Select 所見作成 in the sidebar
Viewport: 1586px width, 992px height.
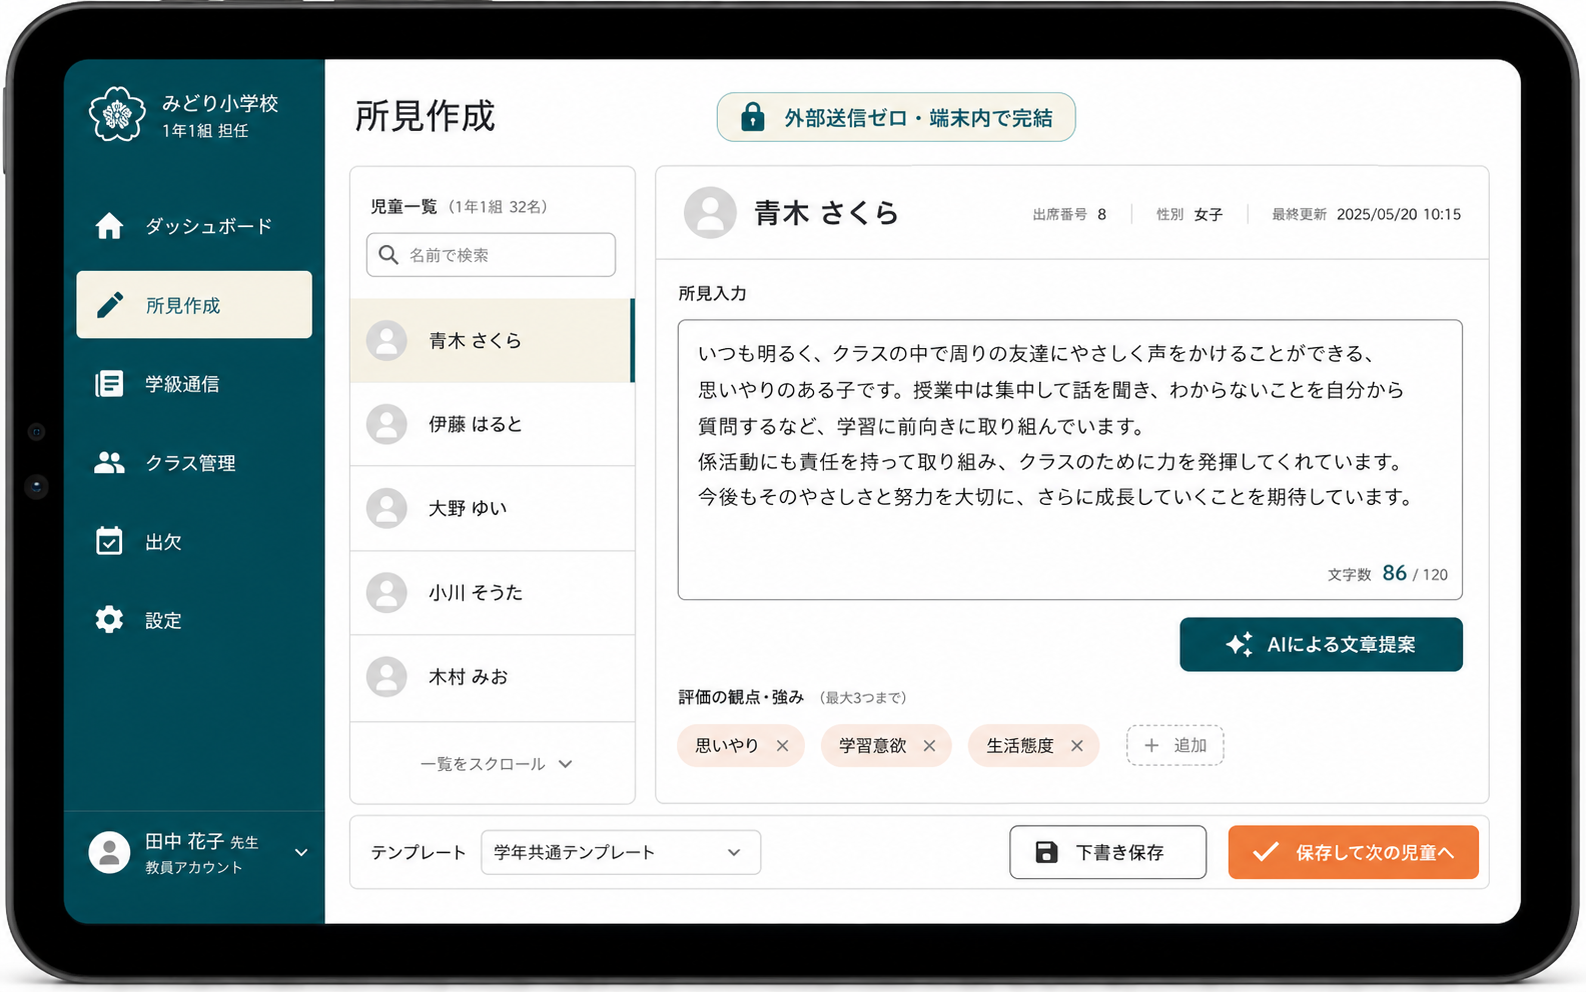(x=194, y=305)
